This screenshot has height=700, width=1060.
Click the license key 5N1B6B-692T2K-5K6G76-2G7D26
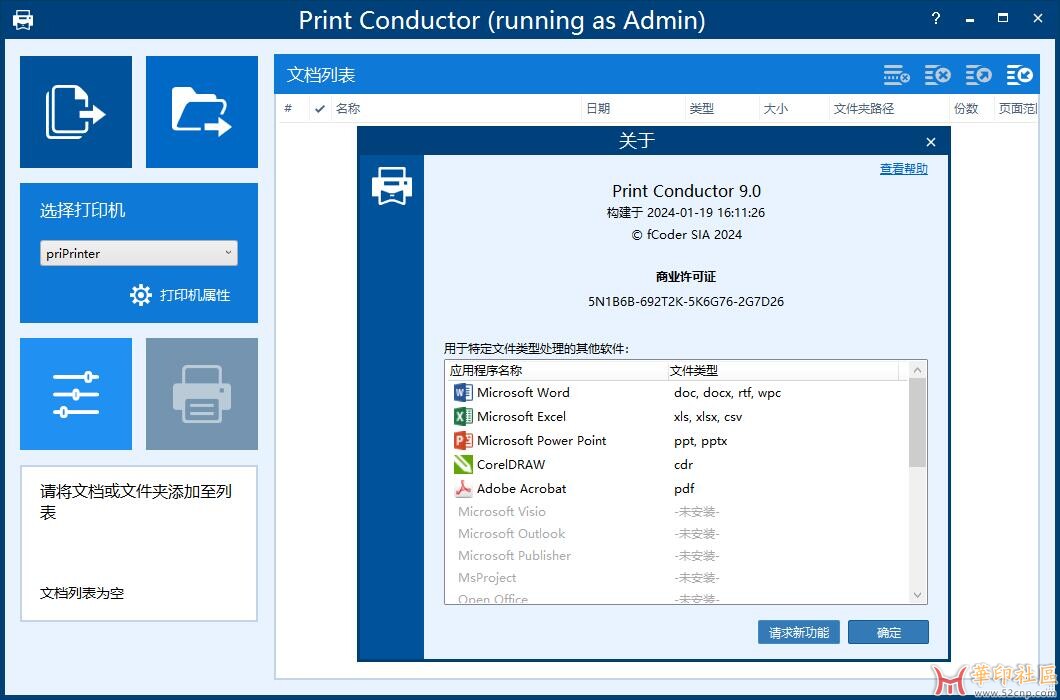[x=685, y=302]
